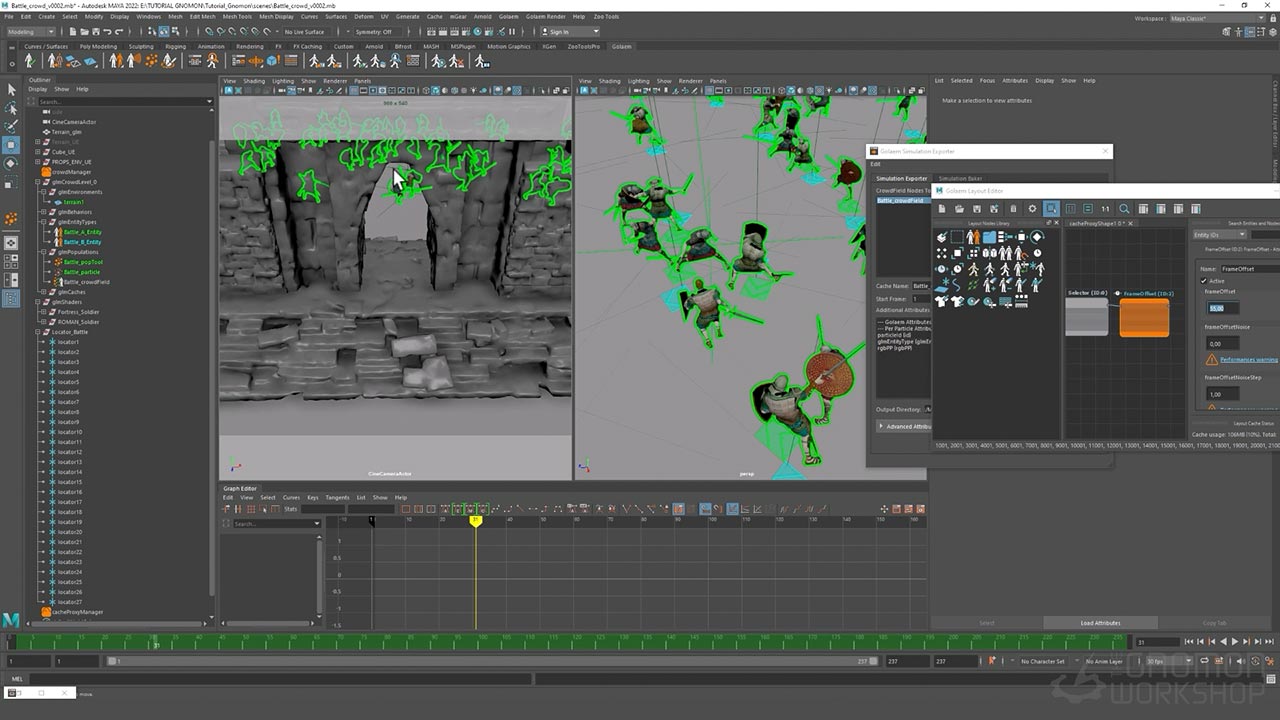Switch to the Simulation Baker tab
Viewport: 1280px width, 720px height.
tap(959, 178)
